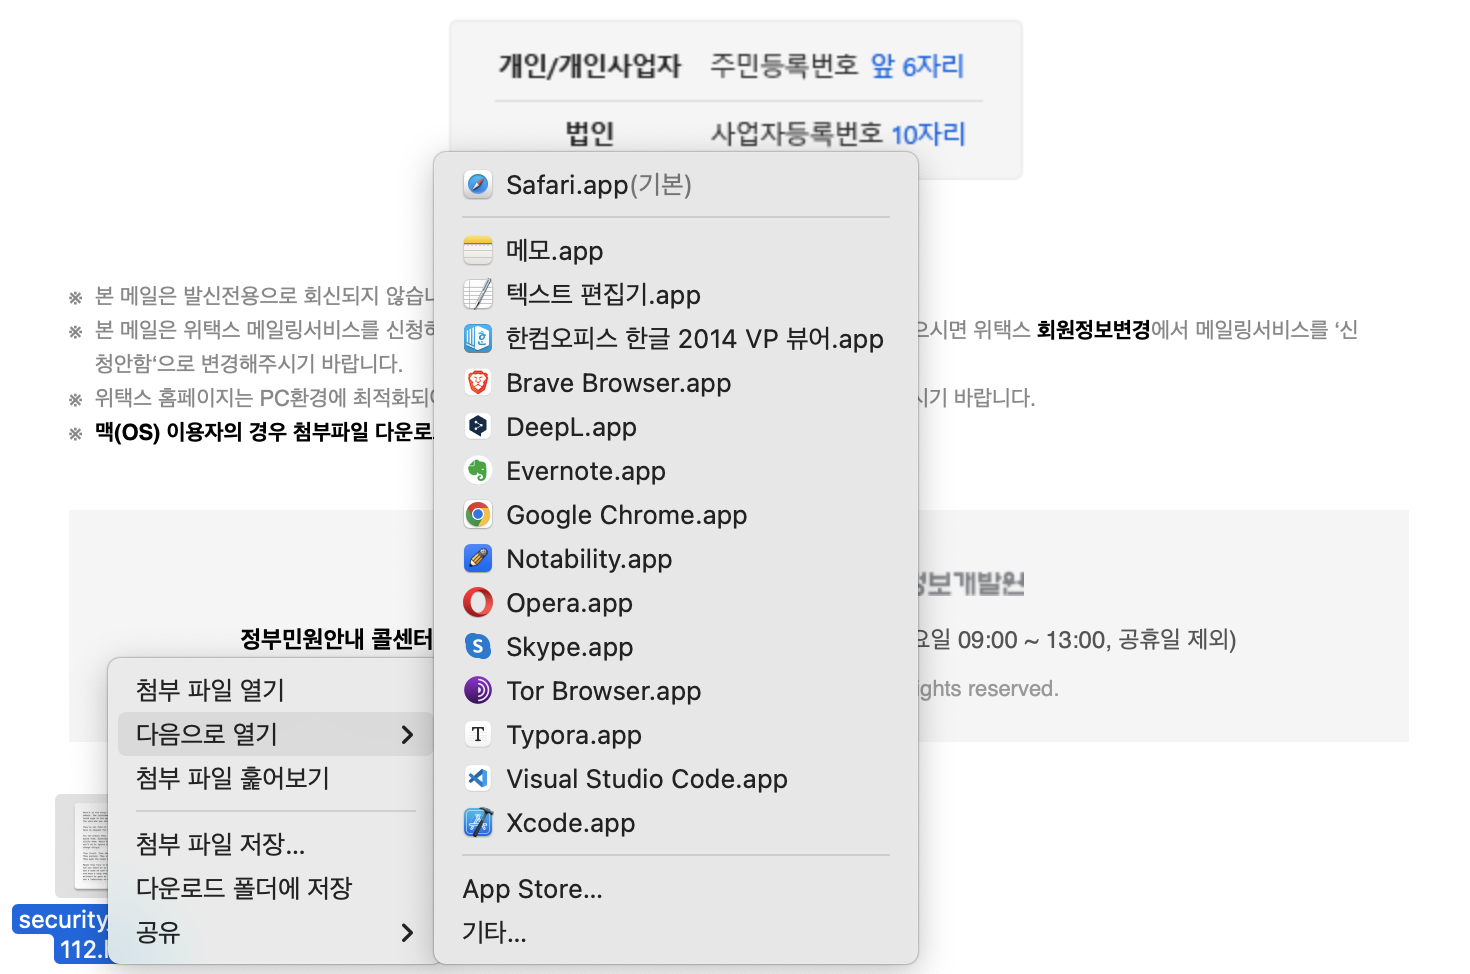Screen dimensions: 1470x974
Task: Expand the 다음으로 열기 submenu arrow
Action: (x=407, y=734)
